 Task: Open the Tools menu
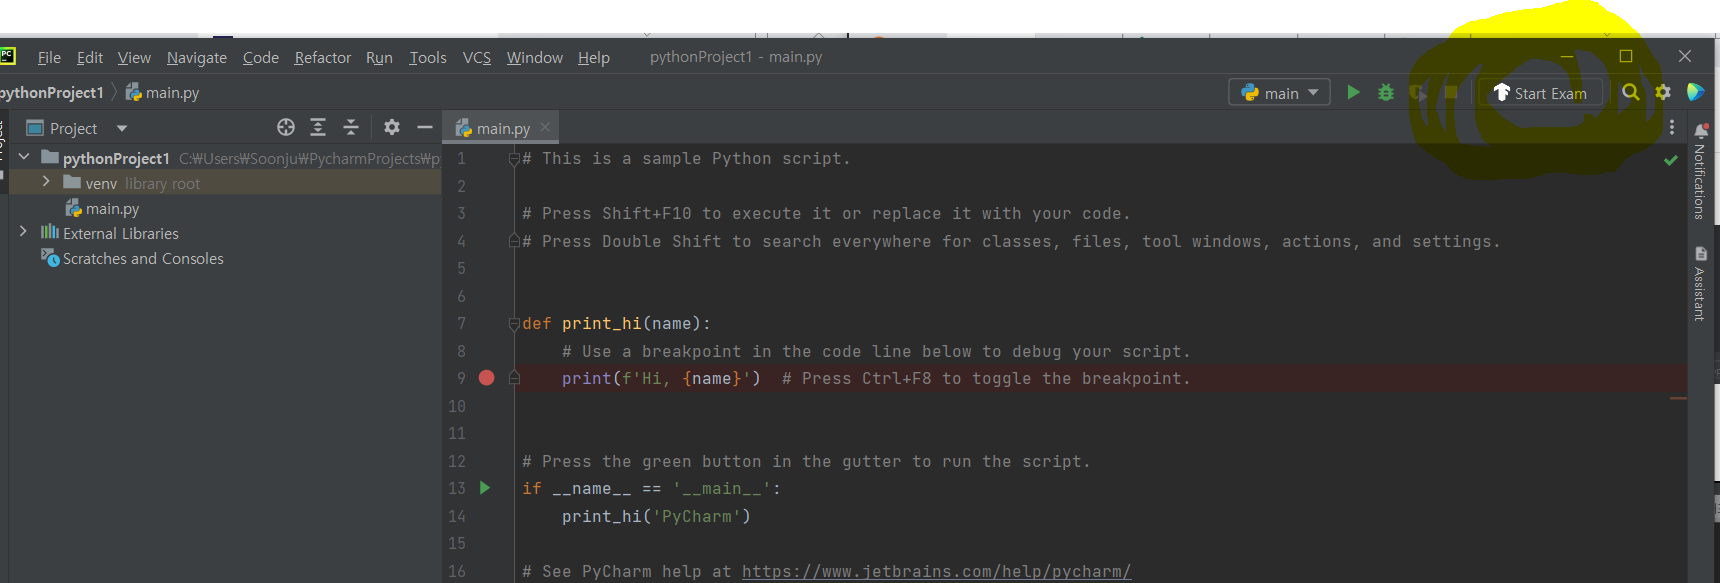[428, 58]
